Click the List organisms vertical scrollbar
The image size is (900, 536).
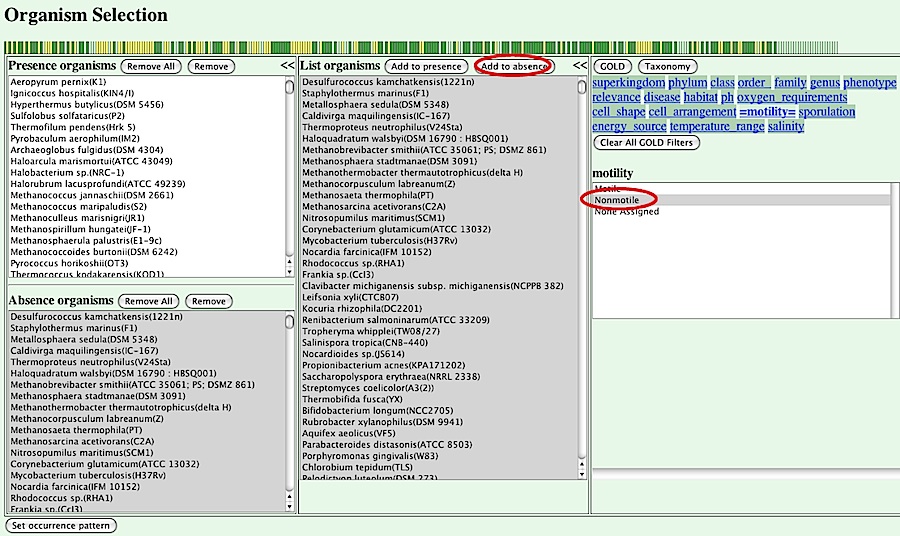click(x=582, y=280)
